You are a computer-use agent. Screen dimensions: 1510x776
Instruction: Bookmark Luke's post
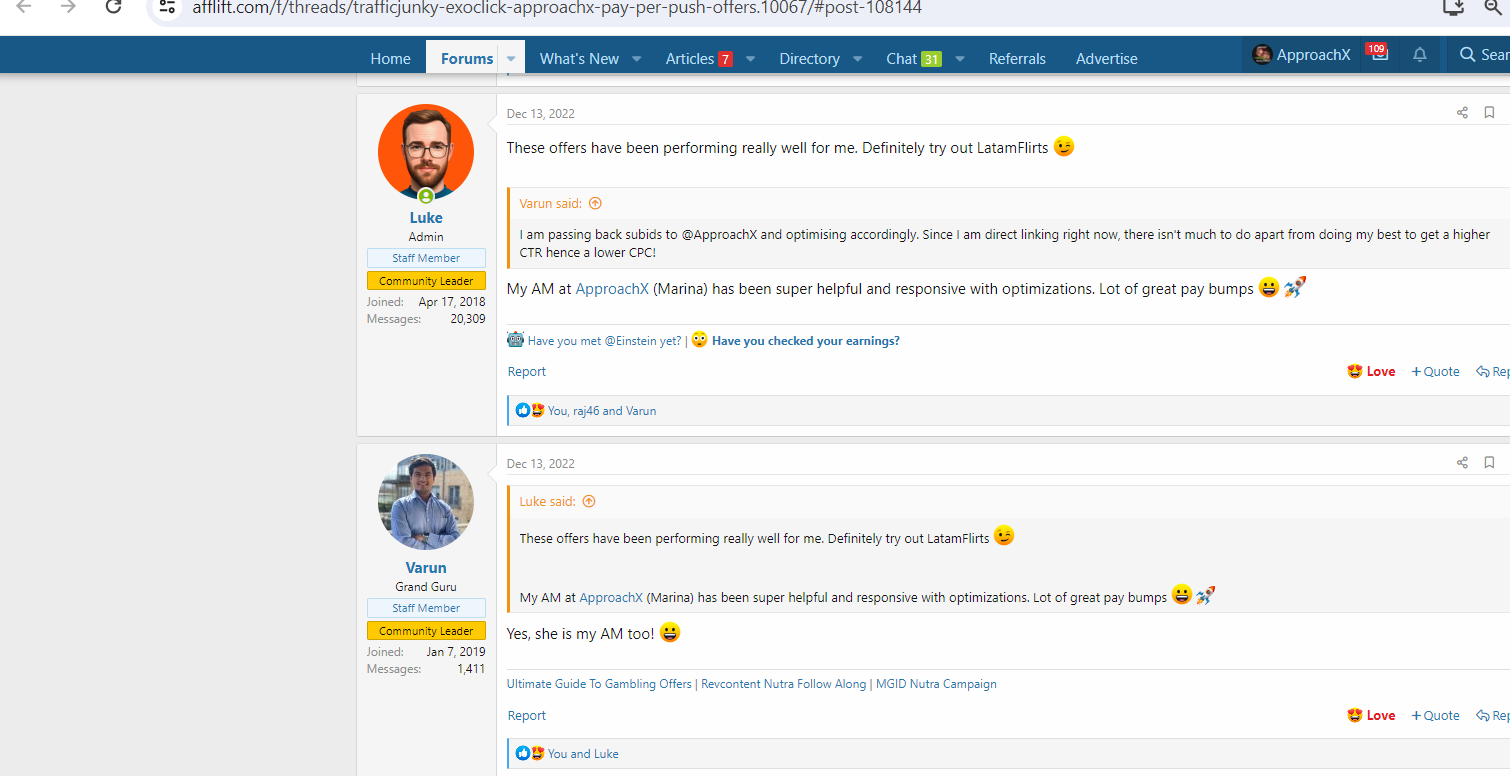tap(1489, 112)
